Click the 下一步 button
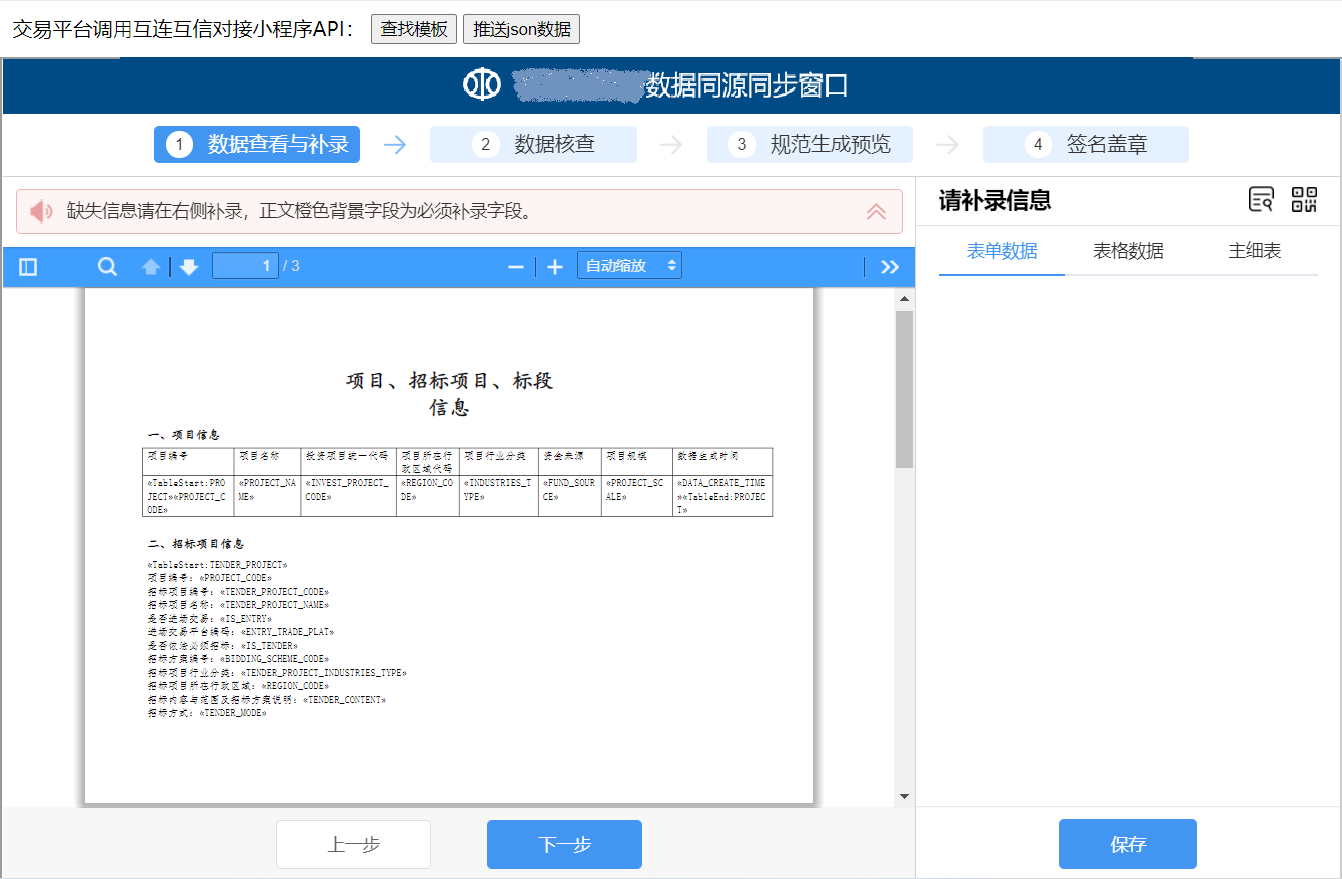The height and width of the screenshot is (879, 1342). pos(564,844)
